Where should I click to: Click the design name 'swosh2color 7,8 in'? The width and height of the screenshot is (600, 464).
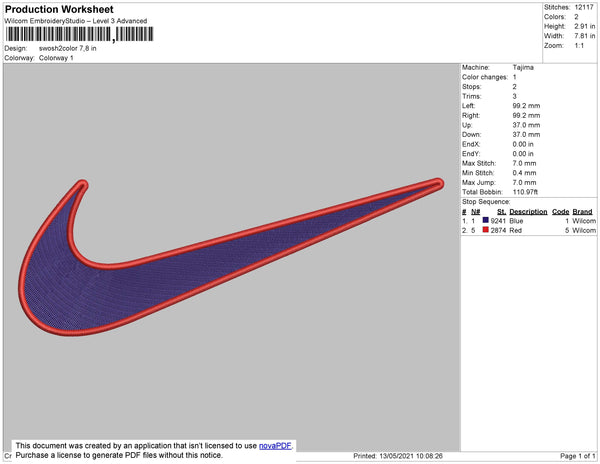coord(68,48)
